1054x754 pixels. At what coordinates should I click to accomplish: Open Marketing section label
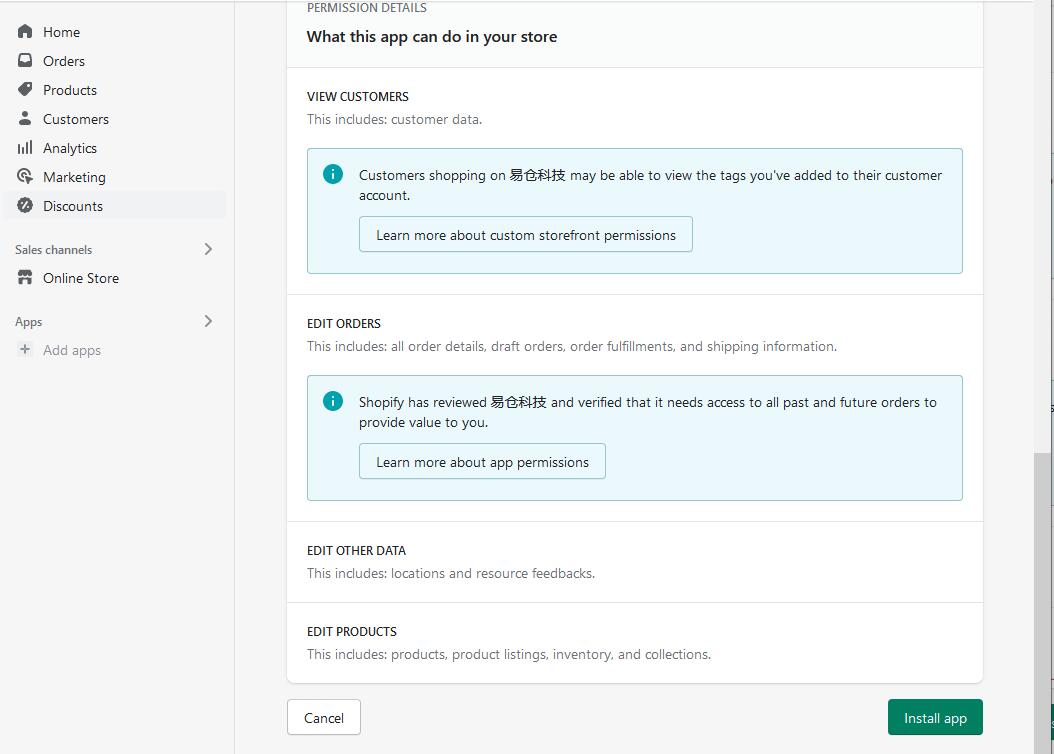pyautogui.click(x=74, y=177)
